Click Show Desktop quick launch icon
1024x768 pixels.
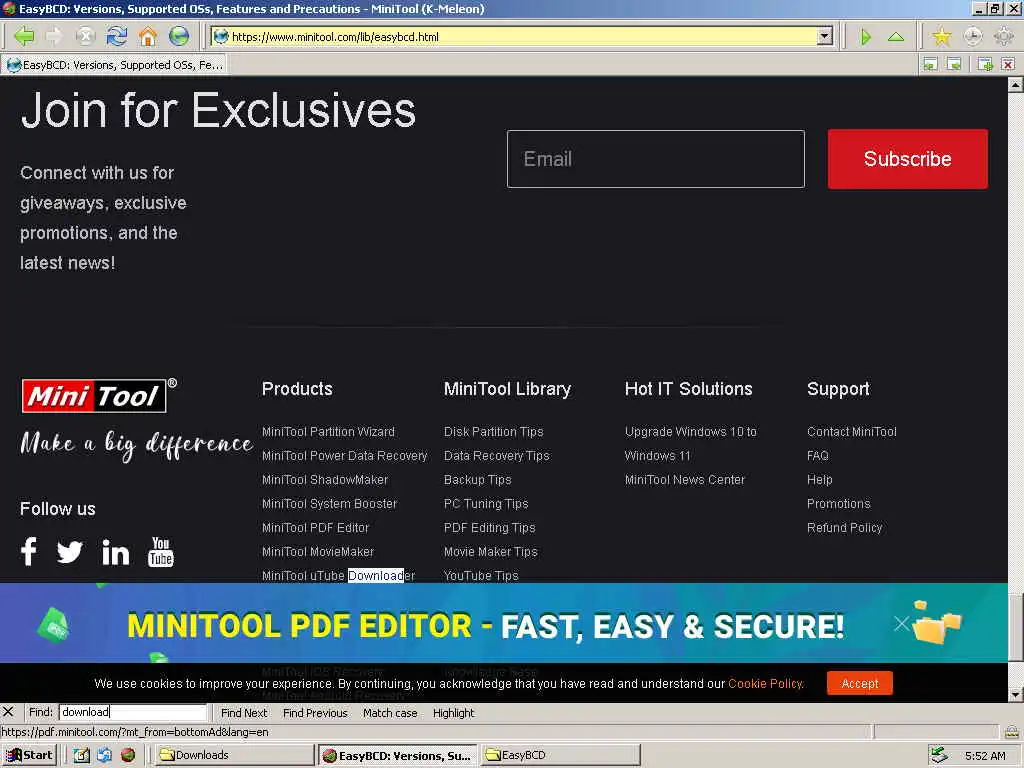(x=81, y=755)
